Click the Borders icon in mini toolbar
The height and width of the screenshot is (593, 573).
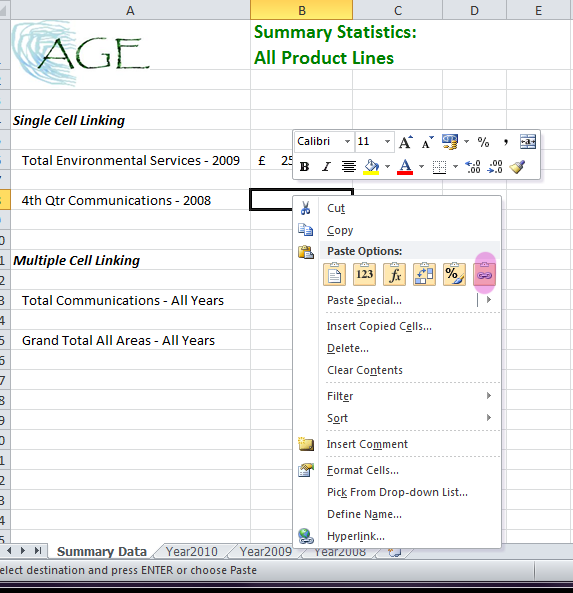[439, 167]
